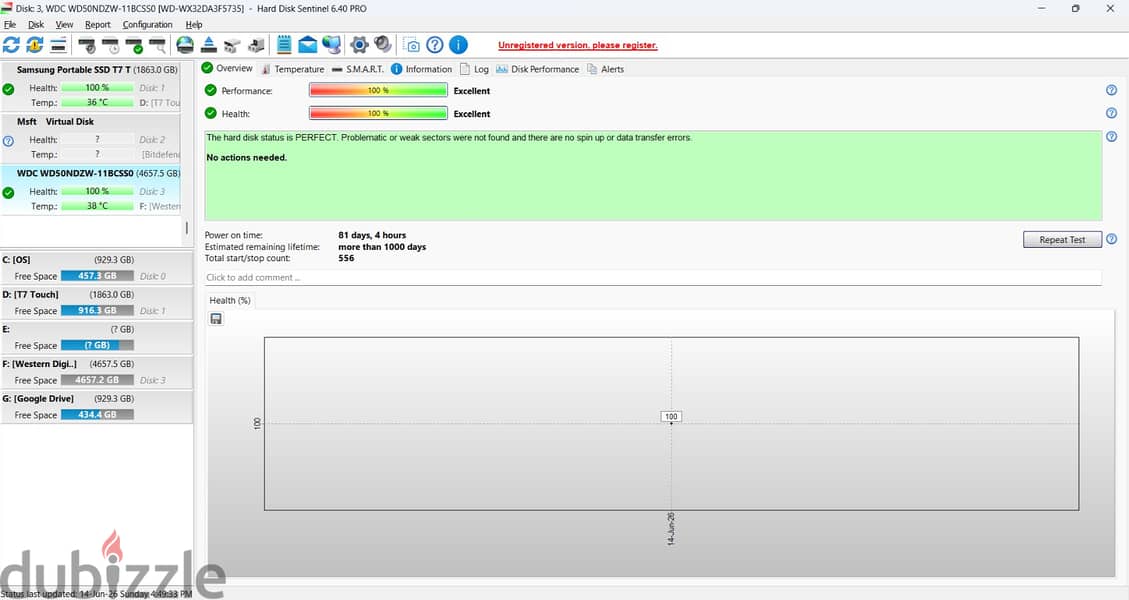Select the C: [OS] partition
The image size is (1129, 600).
tap(96, 268)
